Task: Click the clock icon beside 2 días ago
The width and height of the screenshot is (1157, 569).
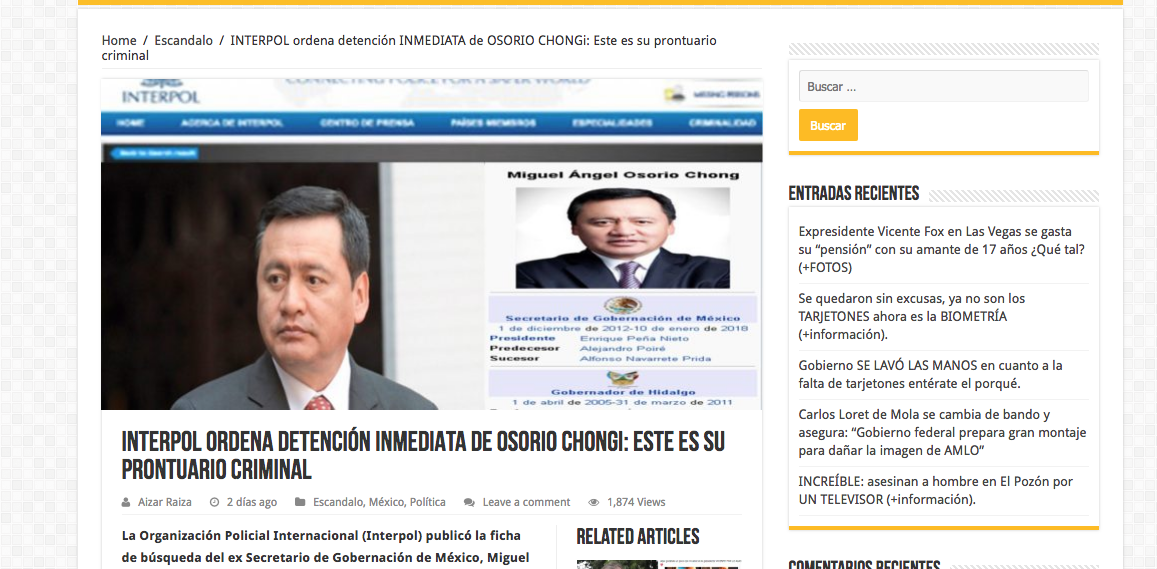Action: coord(215,502)
